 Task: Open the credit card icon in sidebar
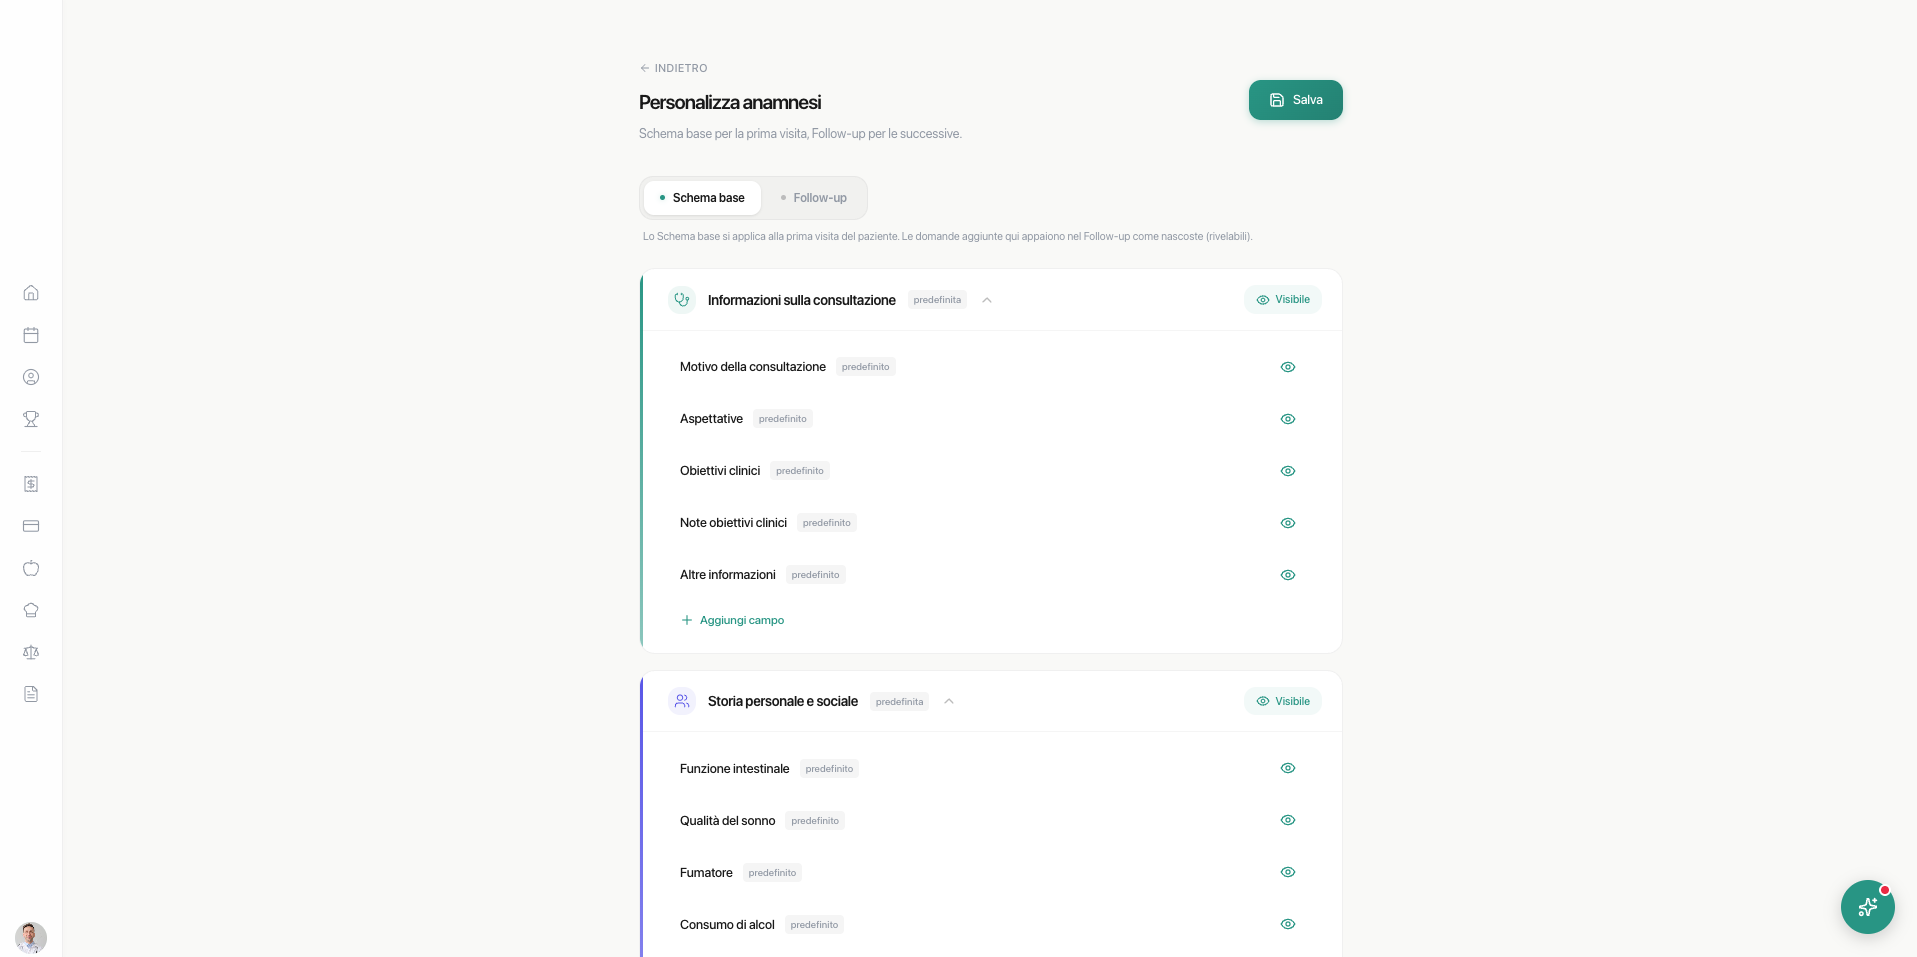tap(31, 526)
